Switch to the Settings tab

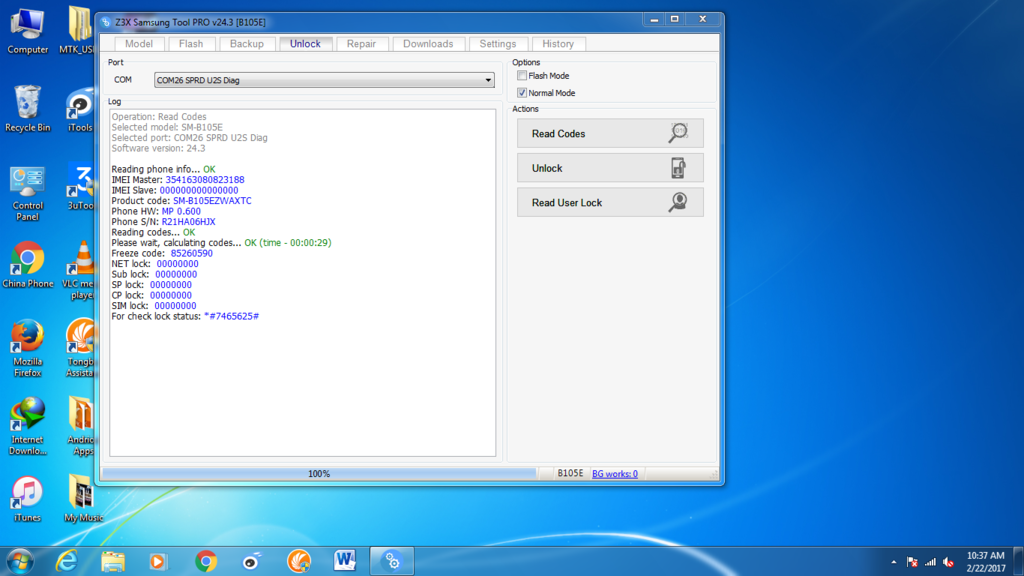point(498,44)
